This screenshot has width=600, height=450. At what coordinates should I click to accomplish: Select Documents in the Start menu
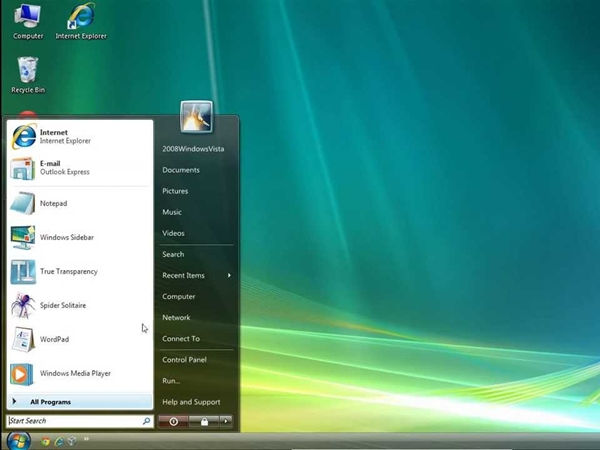tap(181, 170)
